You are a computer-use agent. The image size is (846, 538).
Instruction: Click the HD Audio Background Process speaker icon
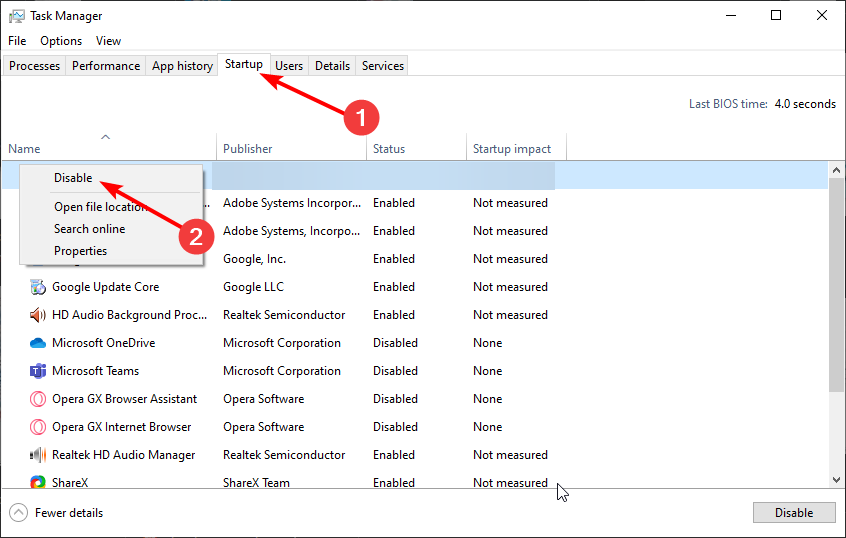tap(38, 315)
